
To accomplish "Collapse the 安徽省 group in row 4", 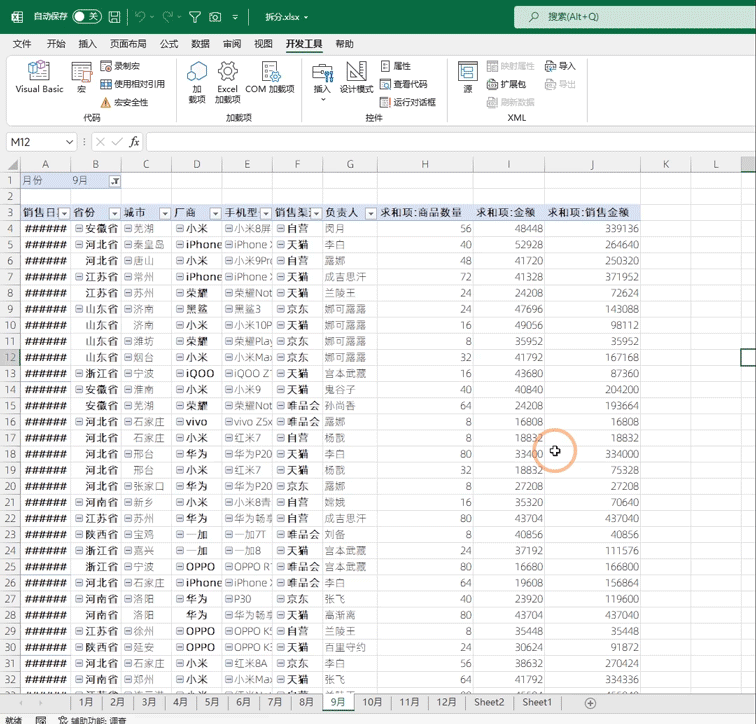I will click(79, 229).
